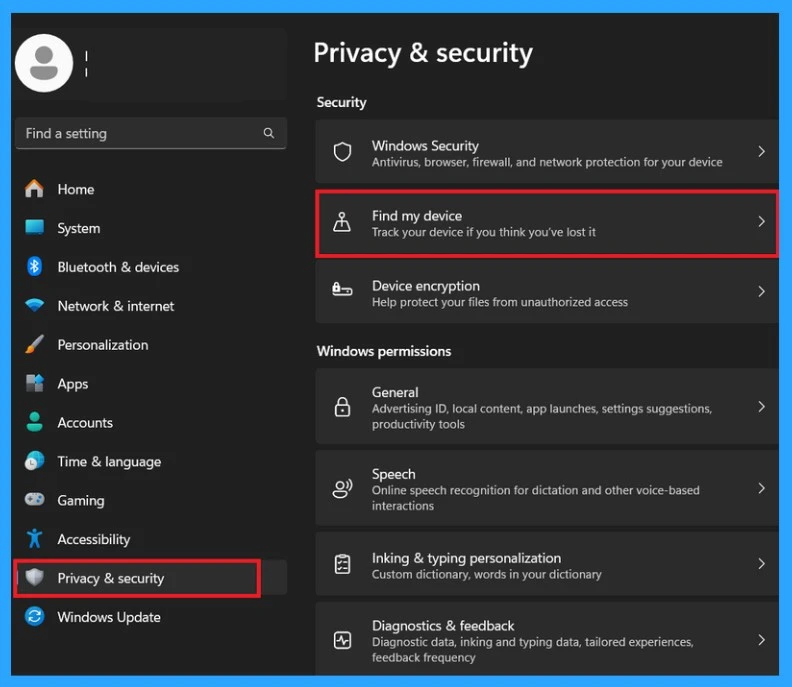Select Accessibility label in sidebar
The height and width of the screenshot is (687, 792).
click(x=93, y=539)
